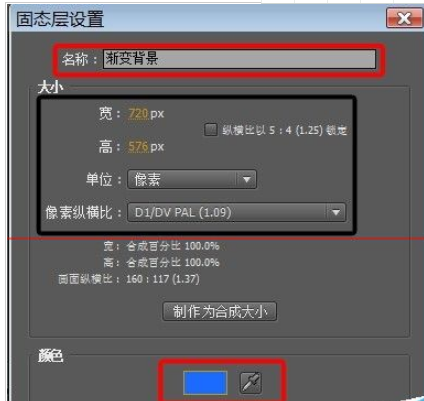Click the 画面纵横比 160:117 info text
Viewport: 424px width, 401px height.
point(129,279)
